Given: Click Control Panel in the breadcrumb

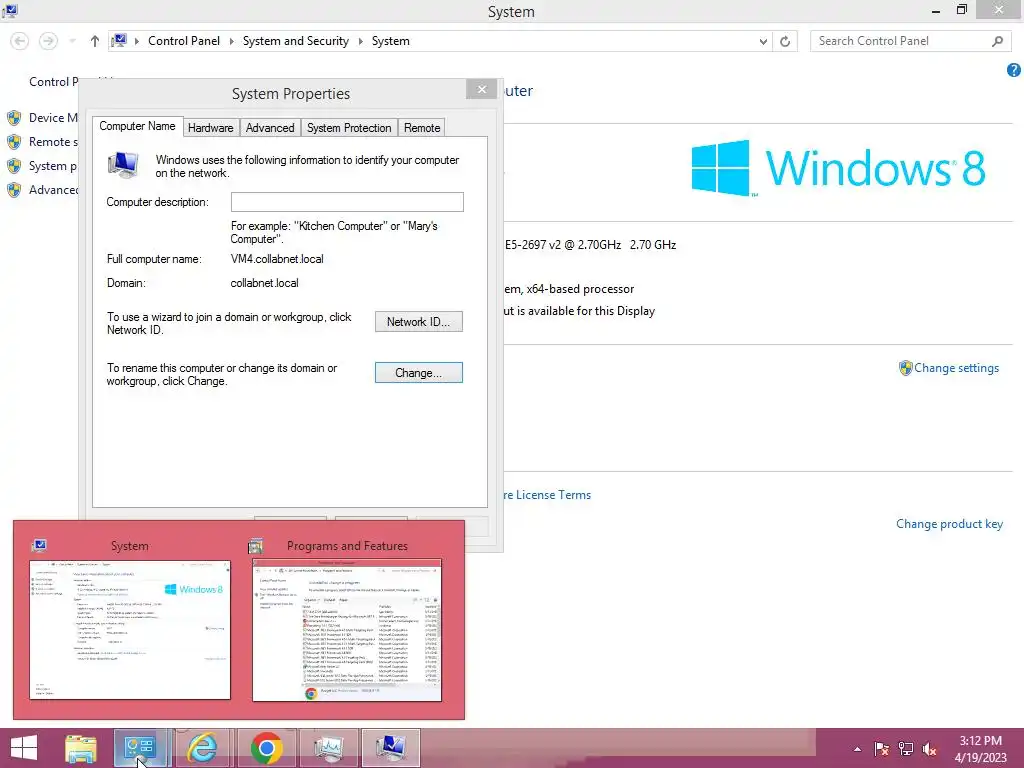Looking at the screenshot, I should coord(184,41).
